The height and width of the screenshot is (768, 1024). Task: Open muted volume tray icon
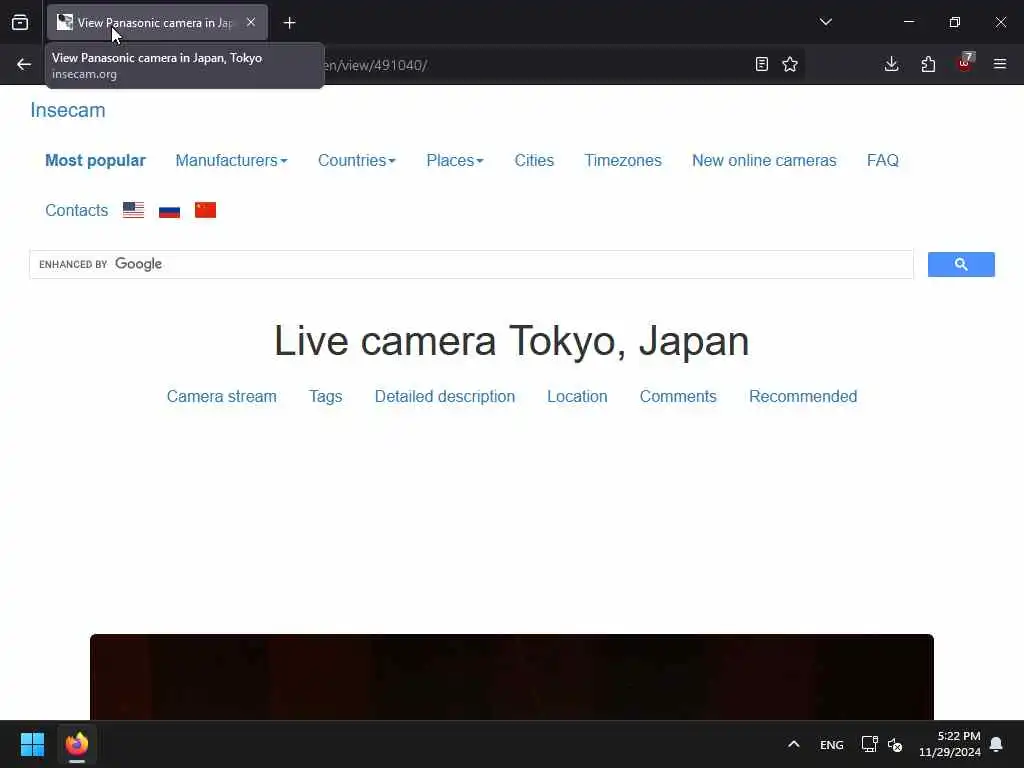click(895, 744)
